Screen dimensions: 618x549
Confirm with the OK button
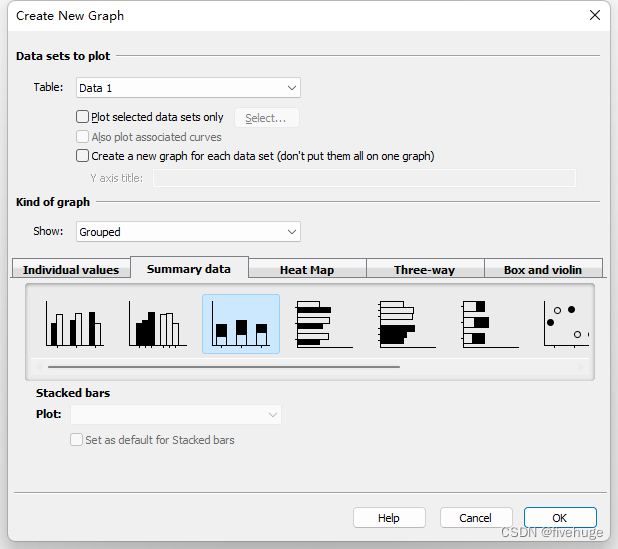click(x=560, y=517)
